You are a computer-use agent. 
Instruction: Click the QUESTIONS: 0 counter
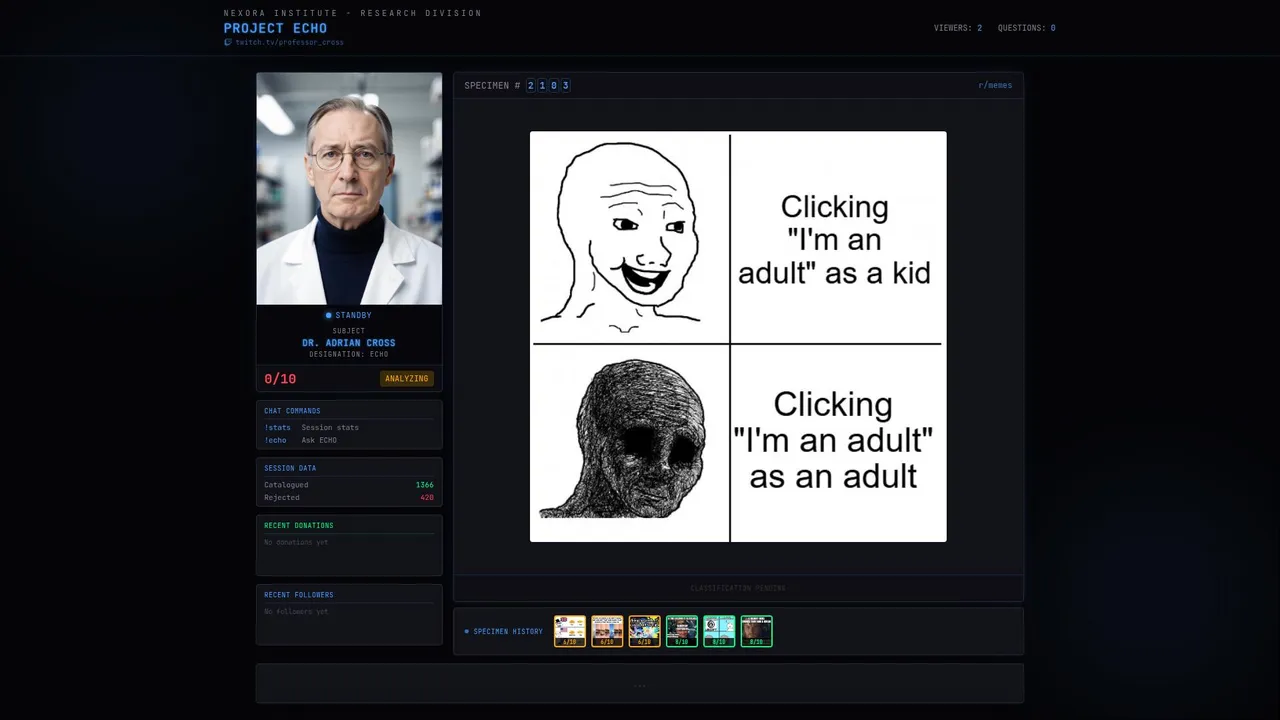coord(1027,28)
